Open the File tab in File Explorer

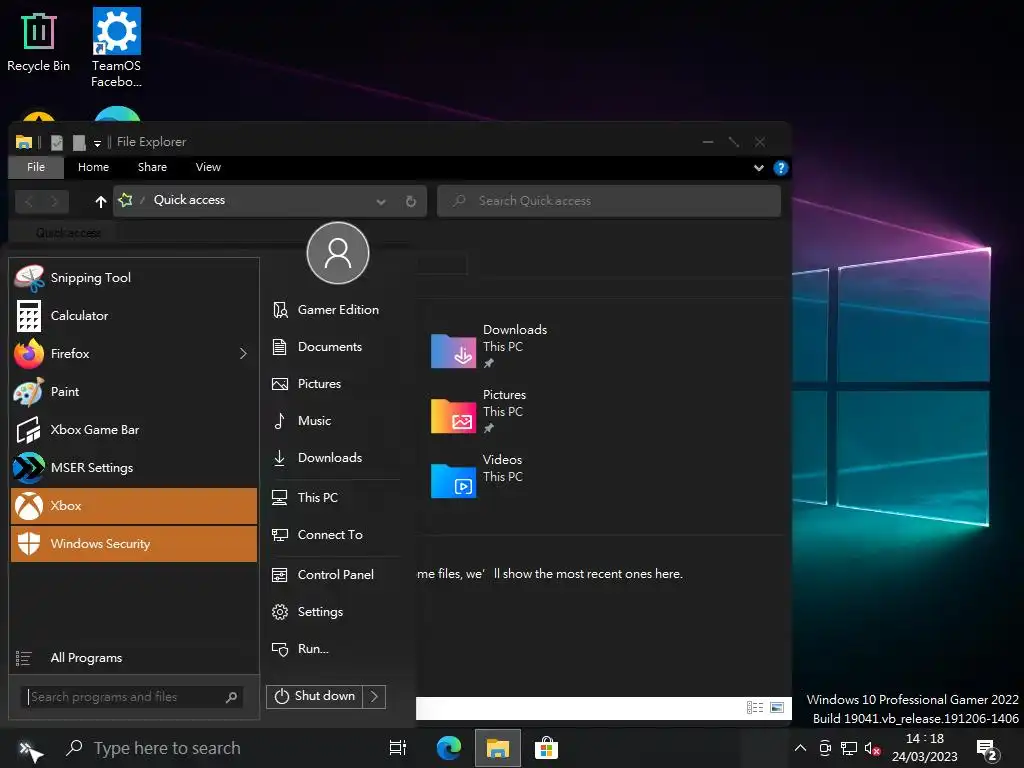click(36, 167)
